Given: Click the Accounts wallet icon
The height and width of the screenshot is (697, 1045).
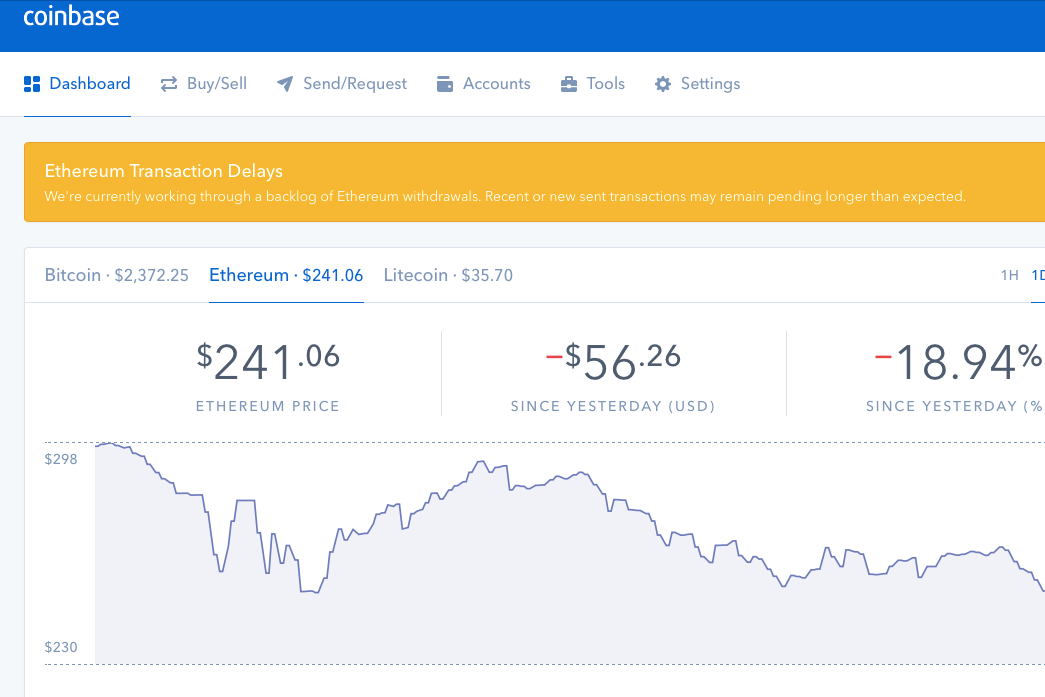Looking at the screenshot, I should click(x=445, y=84).
